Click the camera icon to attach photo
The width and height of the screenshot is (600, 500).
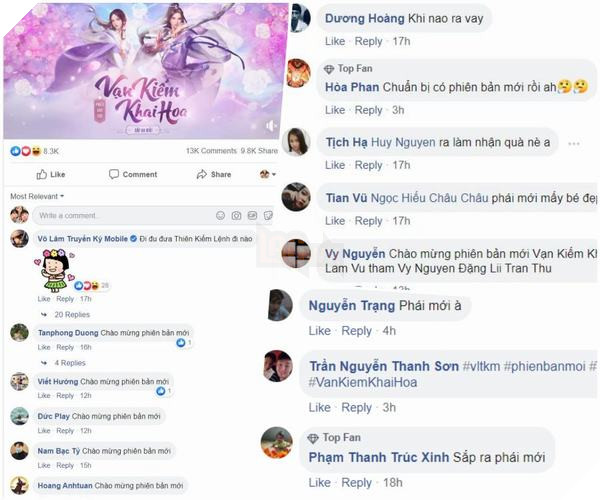pos(236,216)
